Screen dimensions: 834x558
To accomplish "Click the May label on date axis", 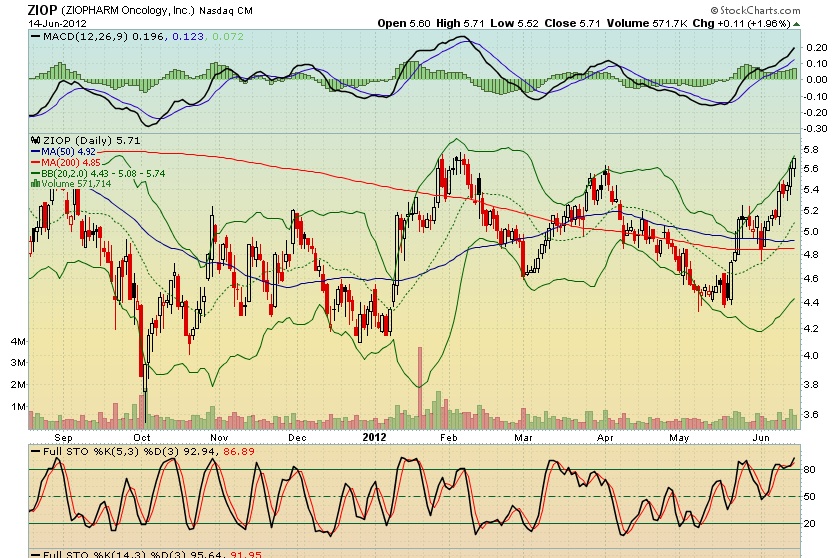I will click(x=679, y=437).
